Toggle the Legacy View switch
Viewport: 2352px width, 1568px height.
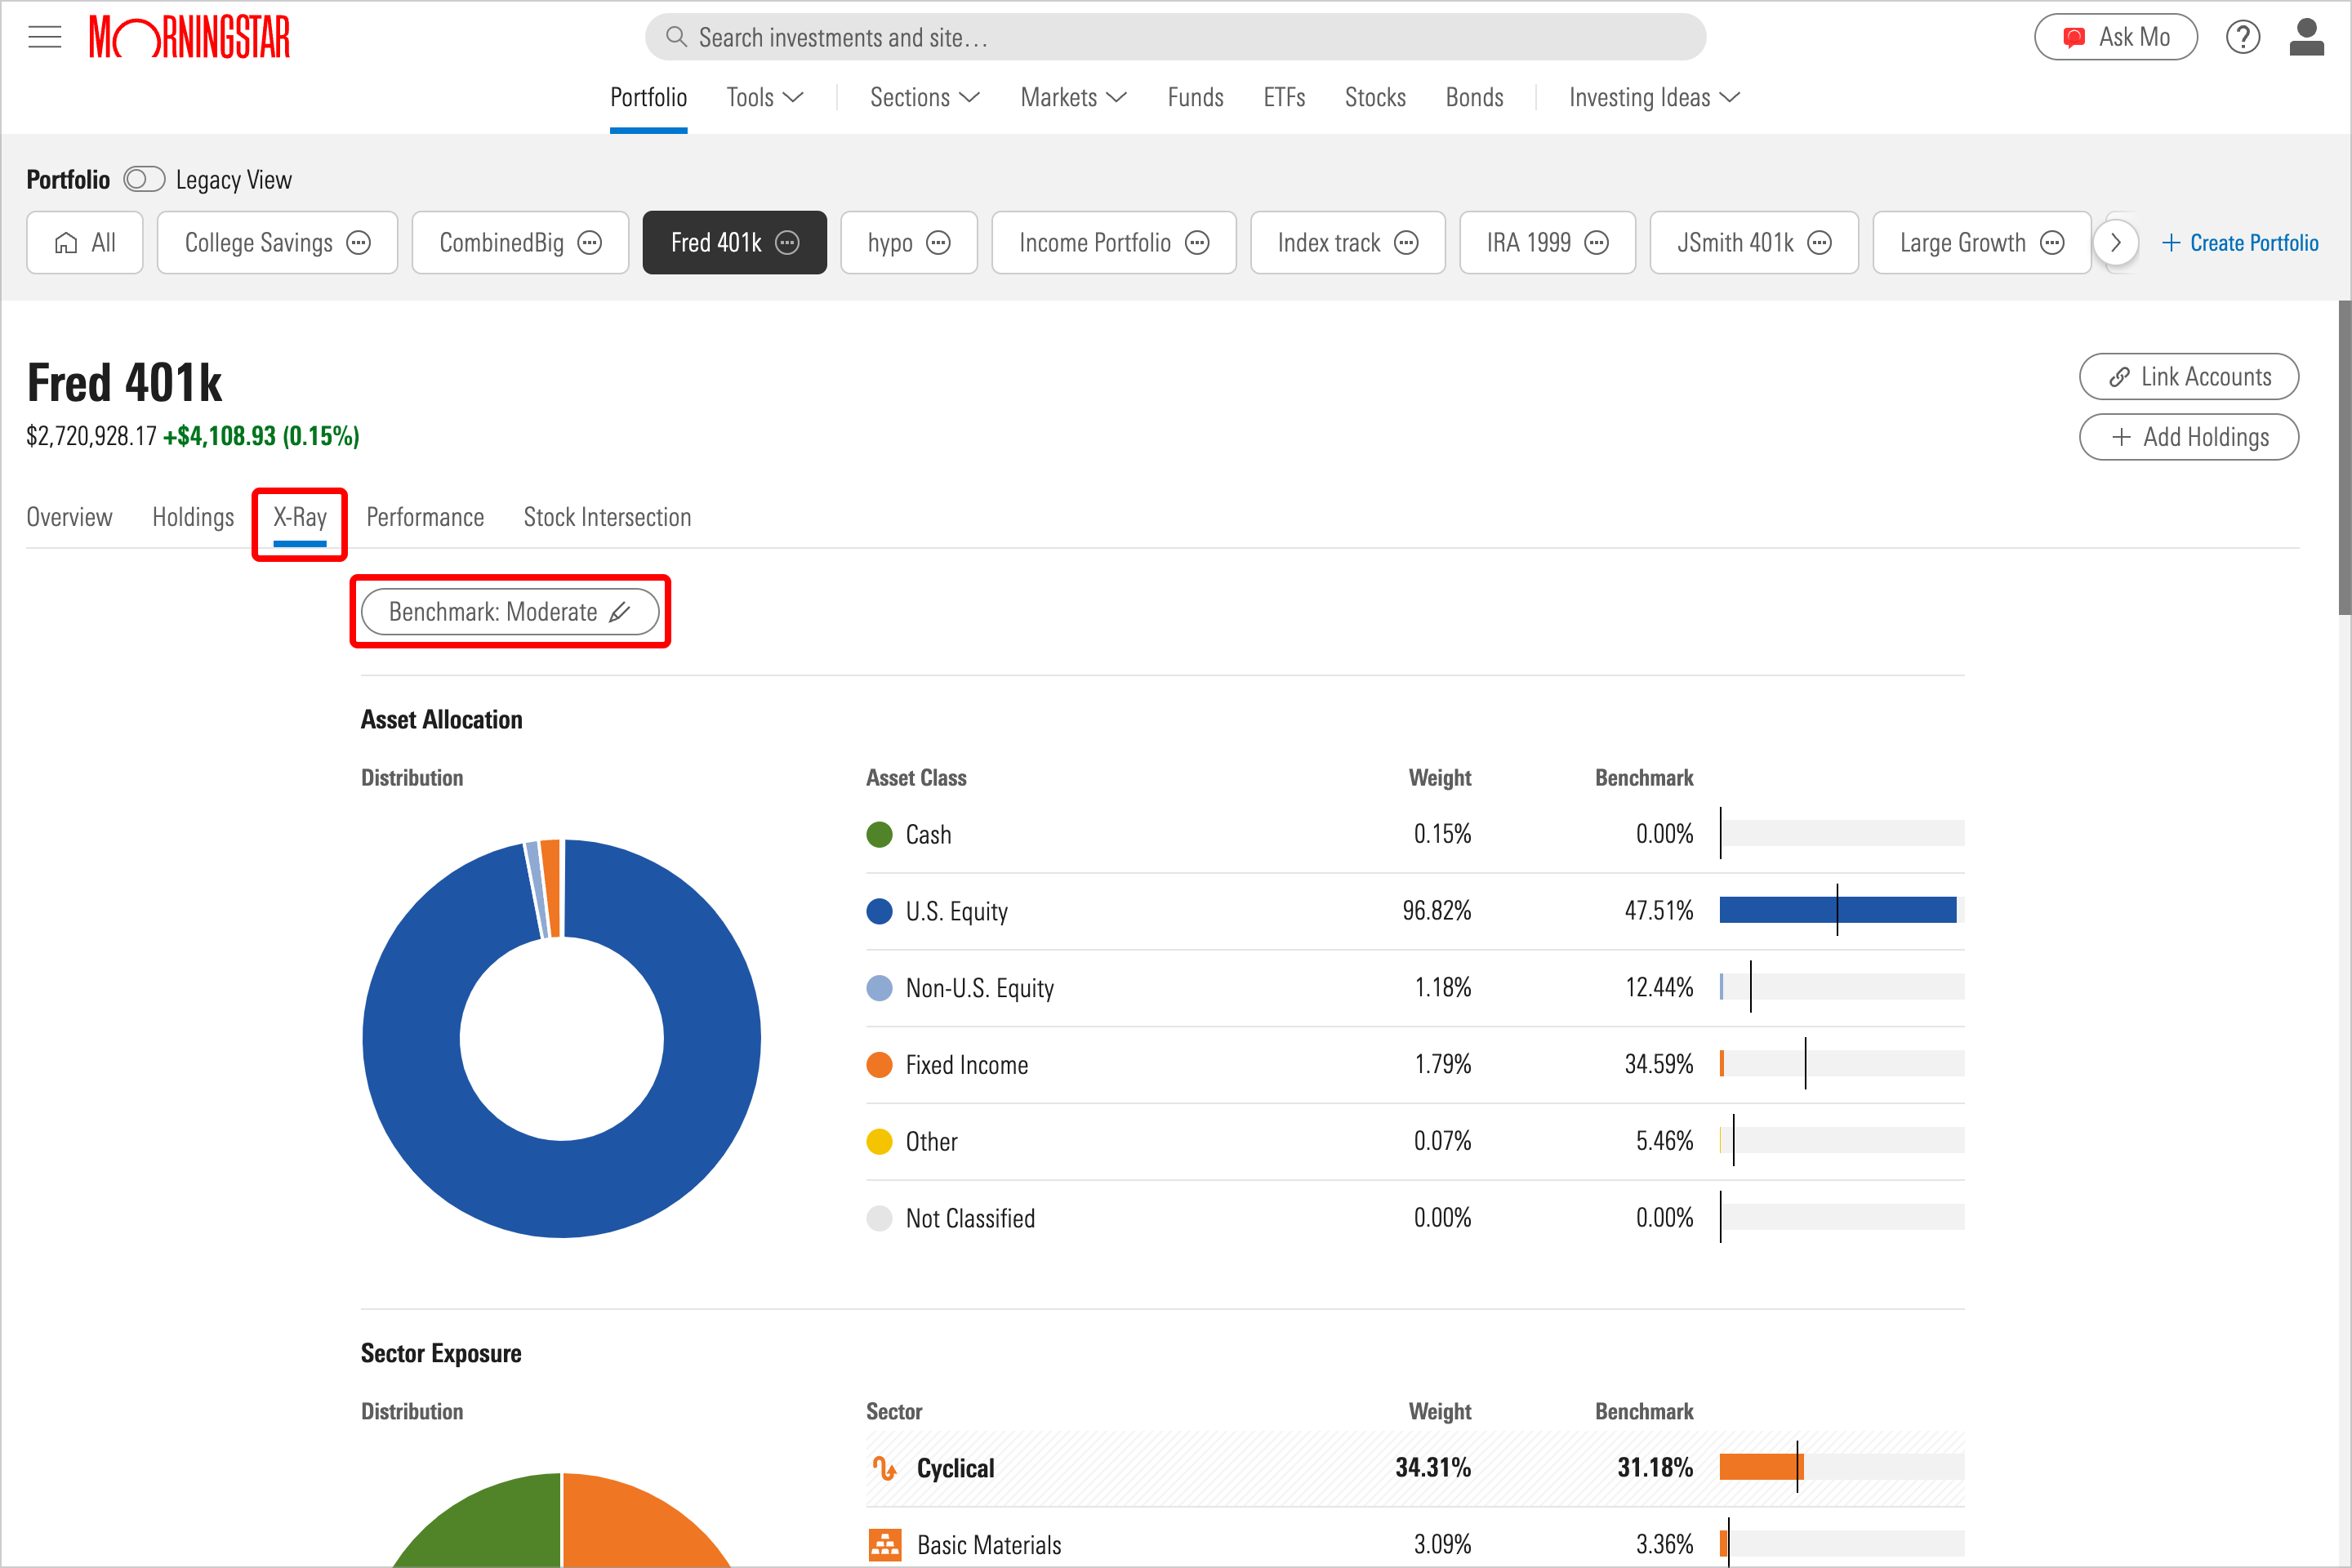coord(144,179)
